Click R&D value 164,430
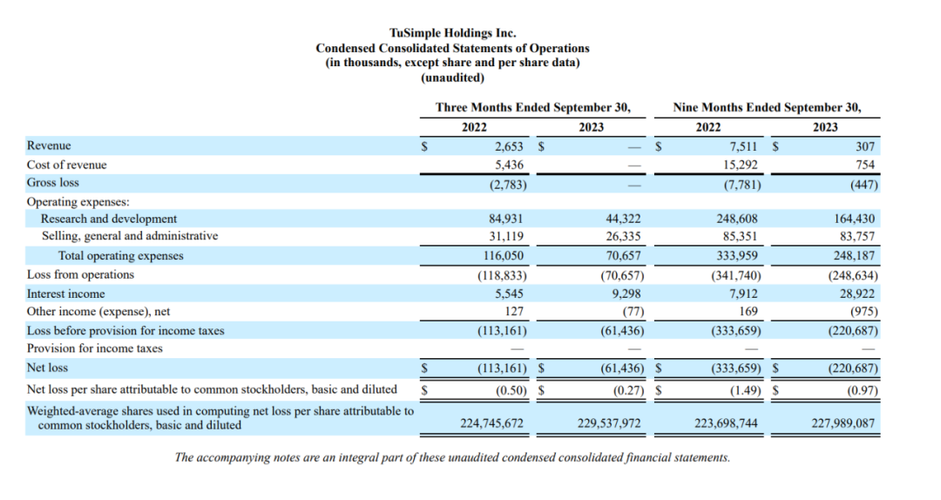Image resolution: width=941 pixels, height=500 pixels. pyautogui.click(x=855, y=219)
